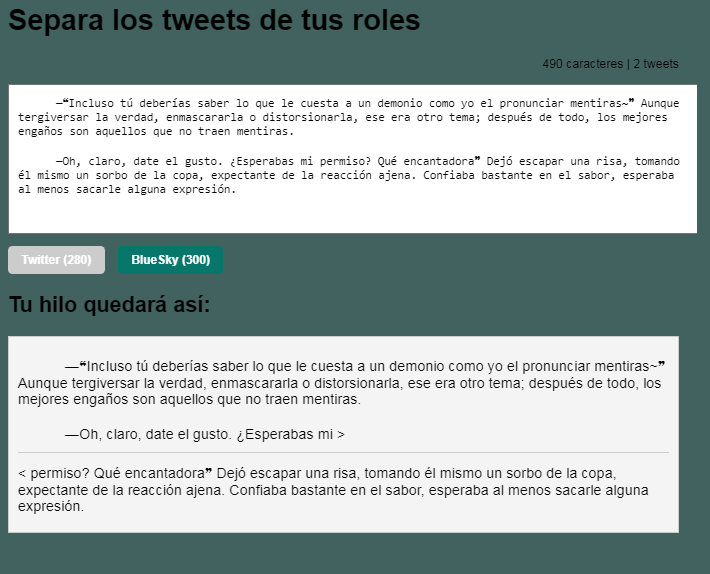Click the '490 caracteres' counter text
Image resolution: width=710 pixels, height=574 pixels.
pyautogui.click(x=582, y=64)
